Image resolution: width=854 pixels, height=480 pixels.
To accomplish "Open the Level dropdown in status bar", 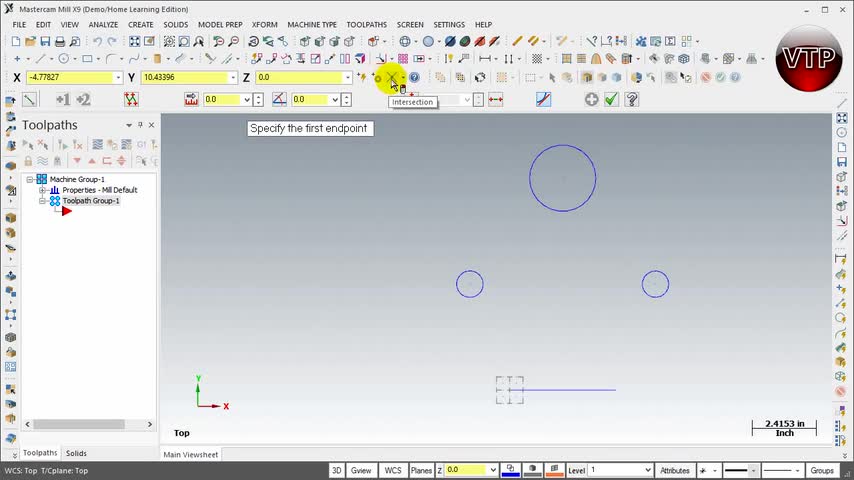I will [648, 470].
